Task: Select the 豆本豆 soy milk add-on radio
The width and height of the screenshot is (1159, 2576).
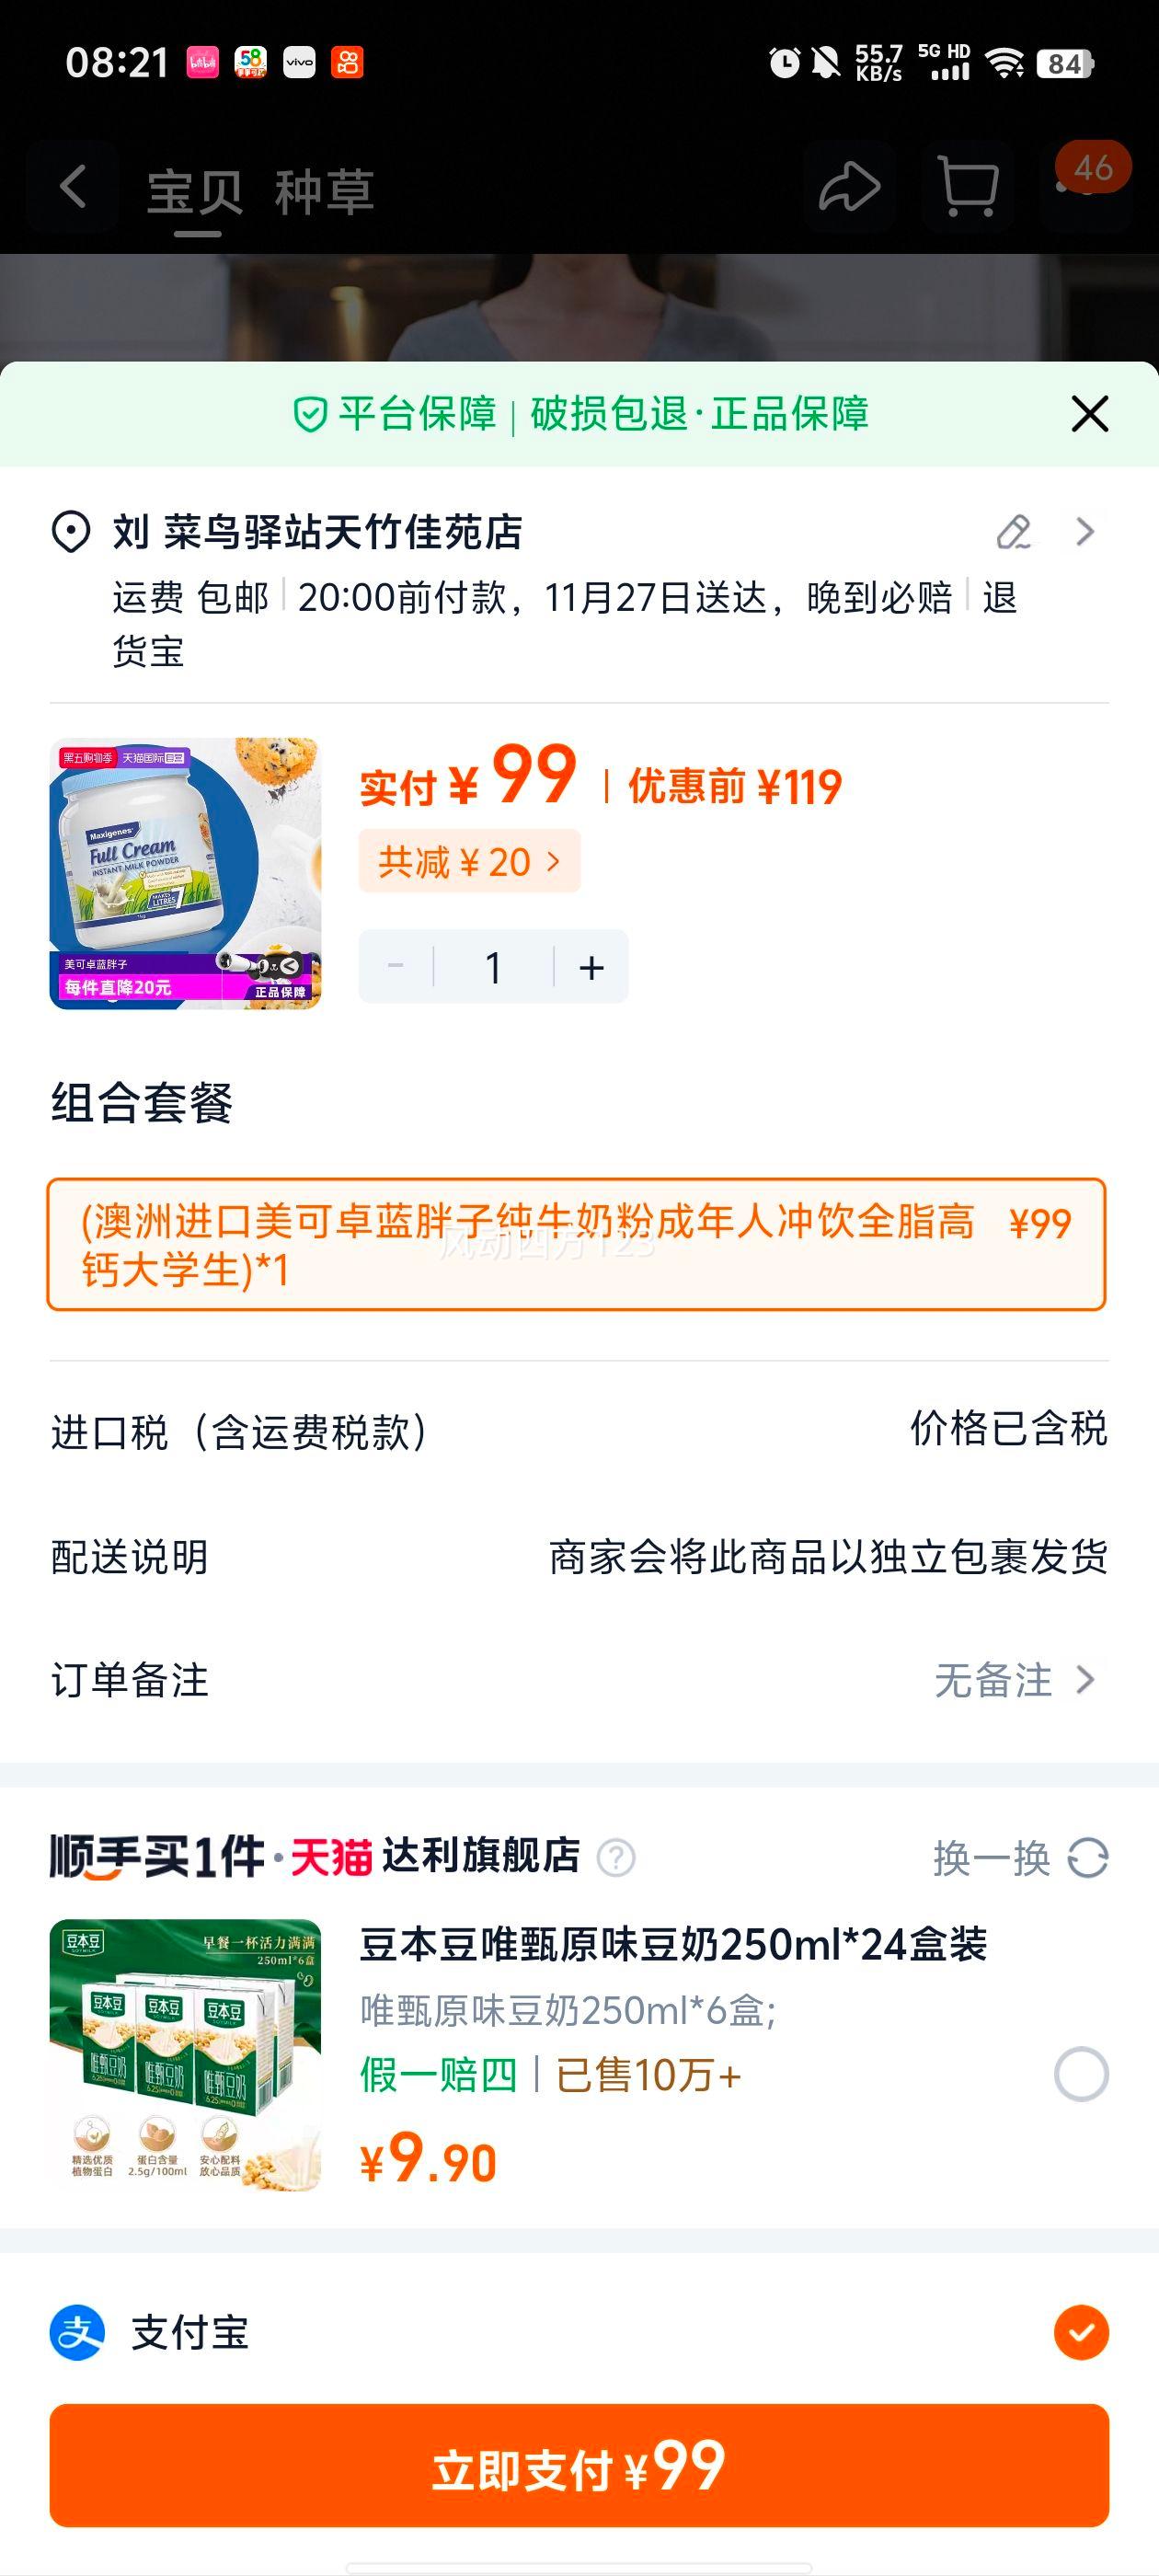Action: [x=1081, y=2074]
